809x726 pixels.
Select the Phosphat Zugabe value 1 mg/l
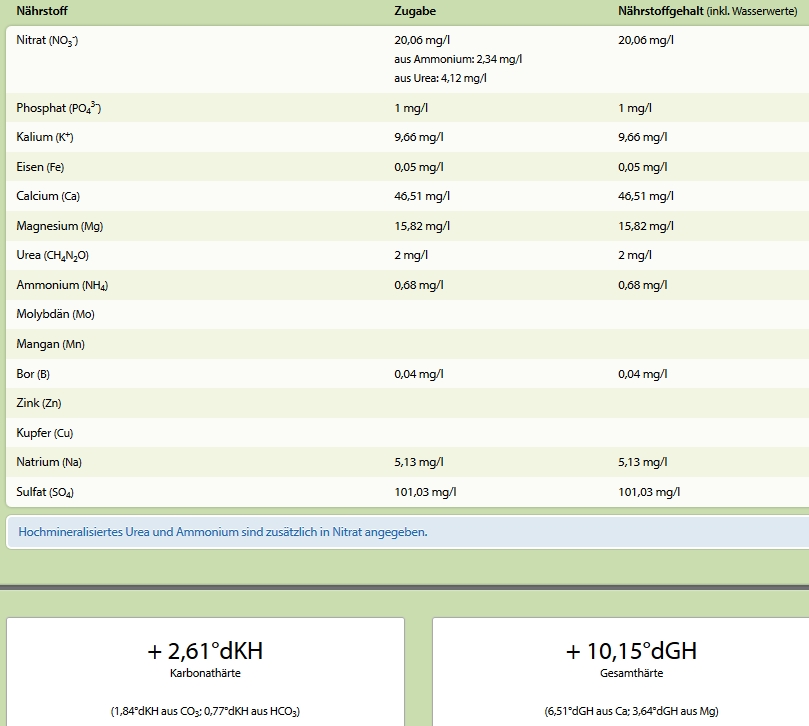point(411,108)
